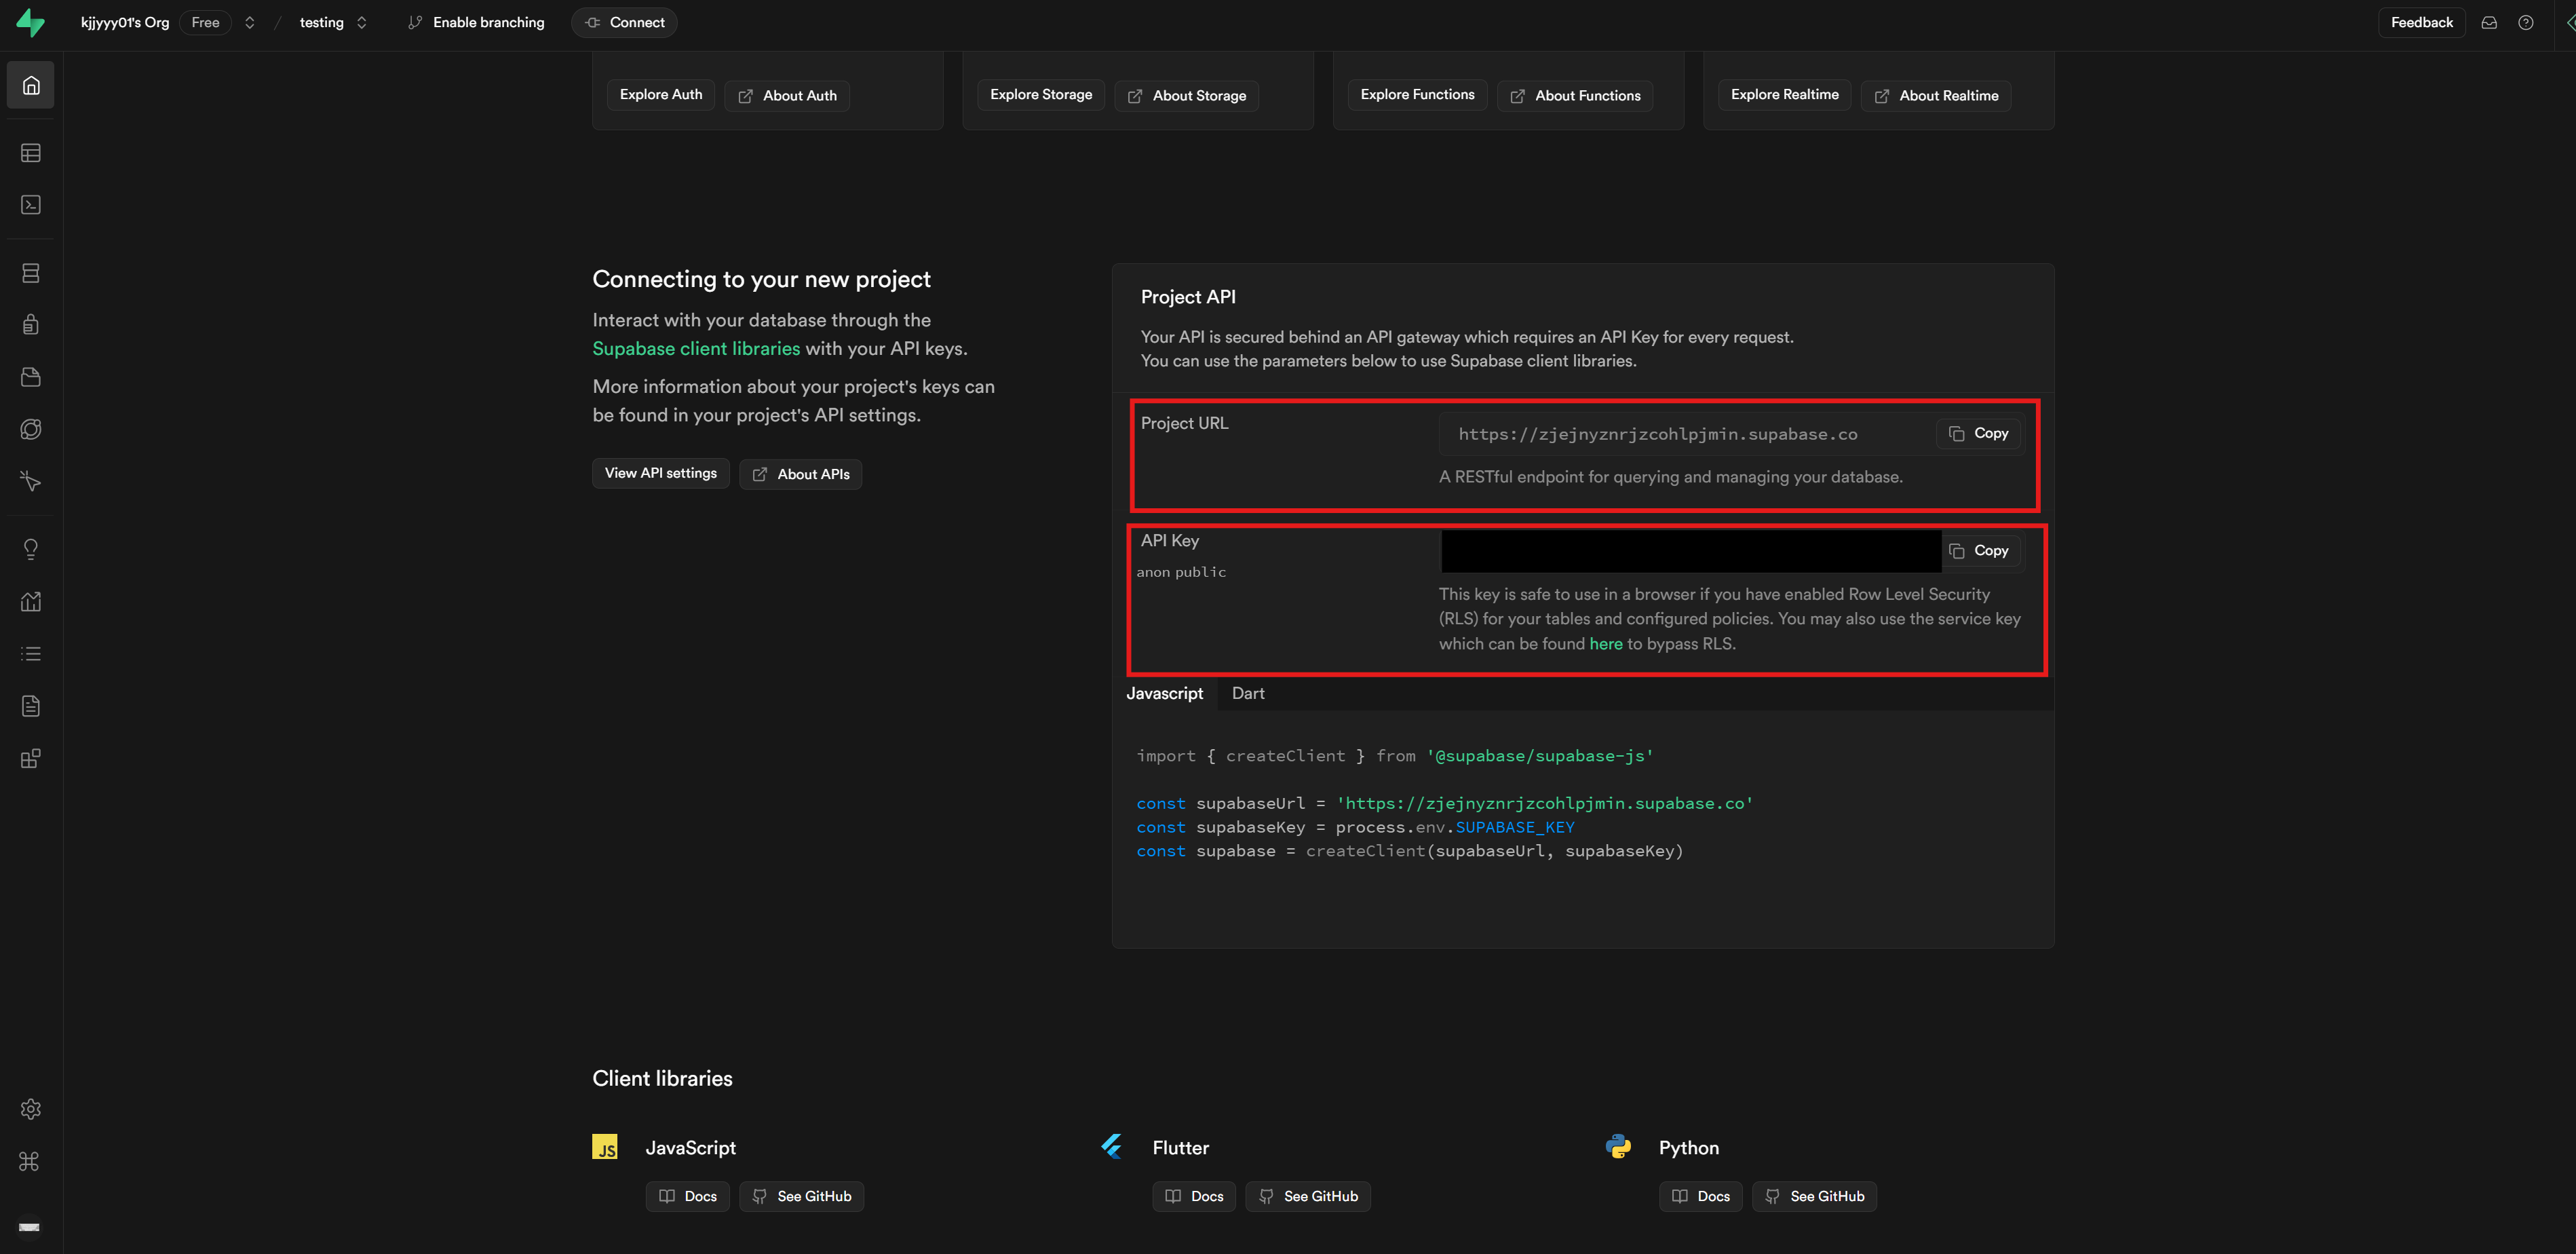This screenshot has height=1254, width=2576.
Task: Open Supabase client libraries link
Action: pyautogui.click(x=696, y=348)
